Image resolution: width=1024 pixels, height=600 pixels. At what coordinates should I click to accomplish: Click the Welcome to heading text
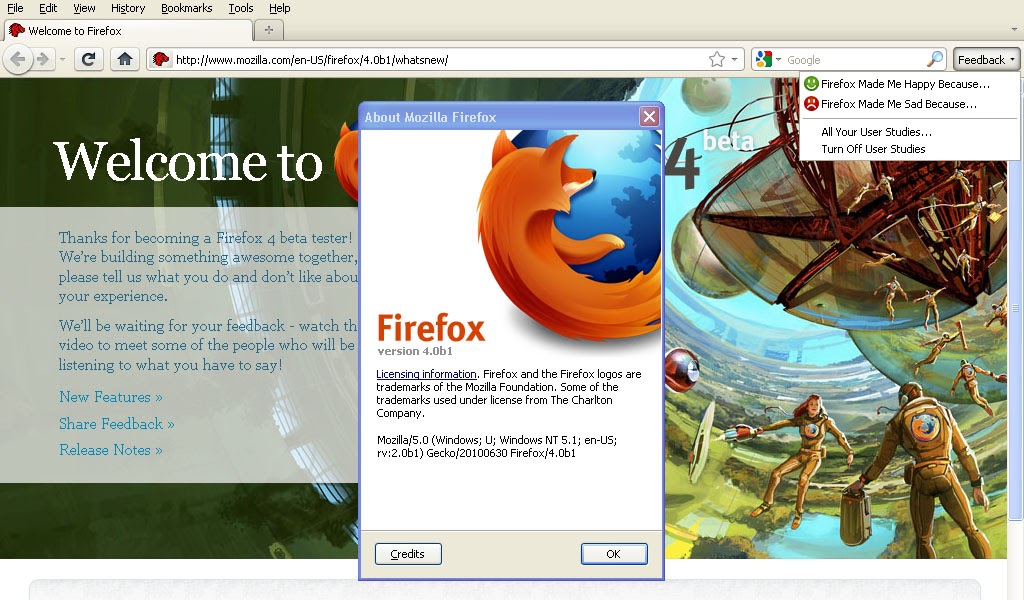click(x=188, y=161)
